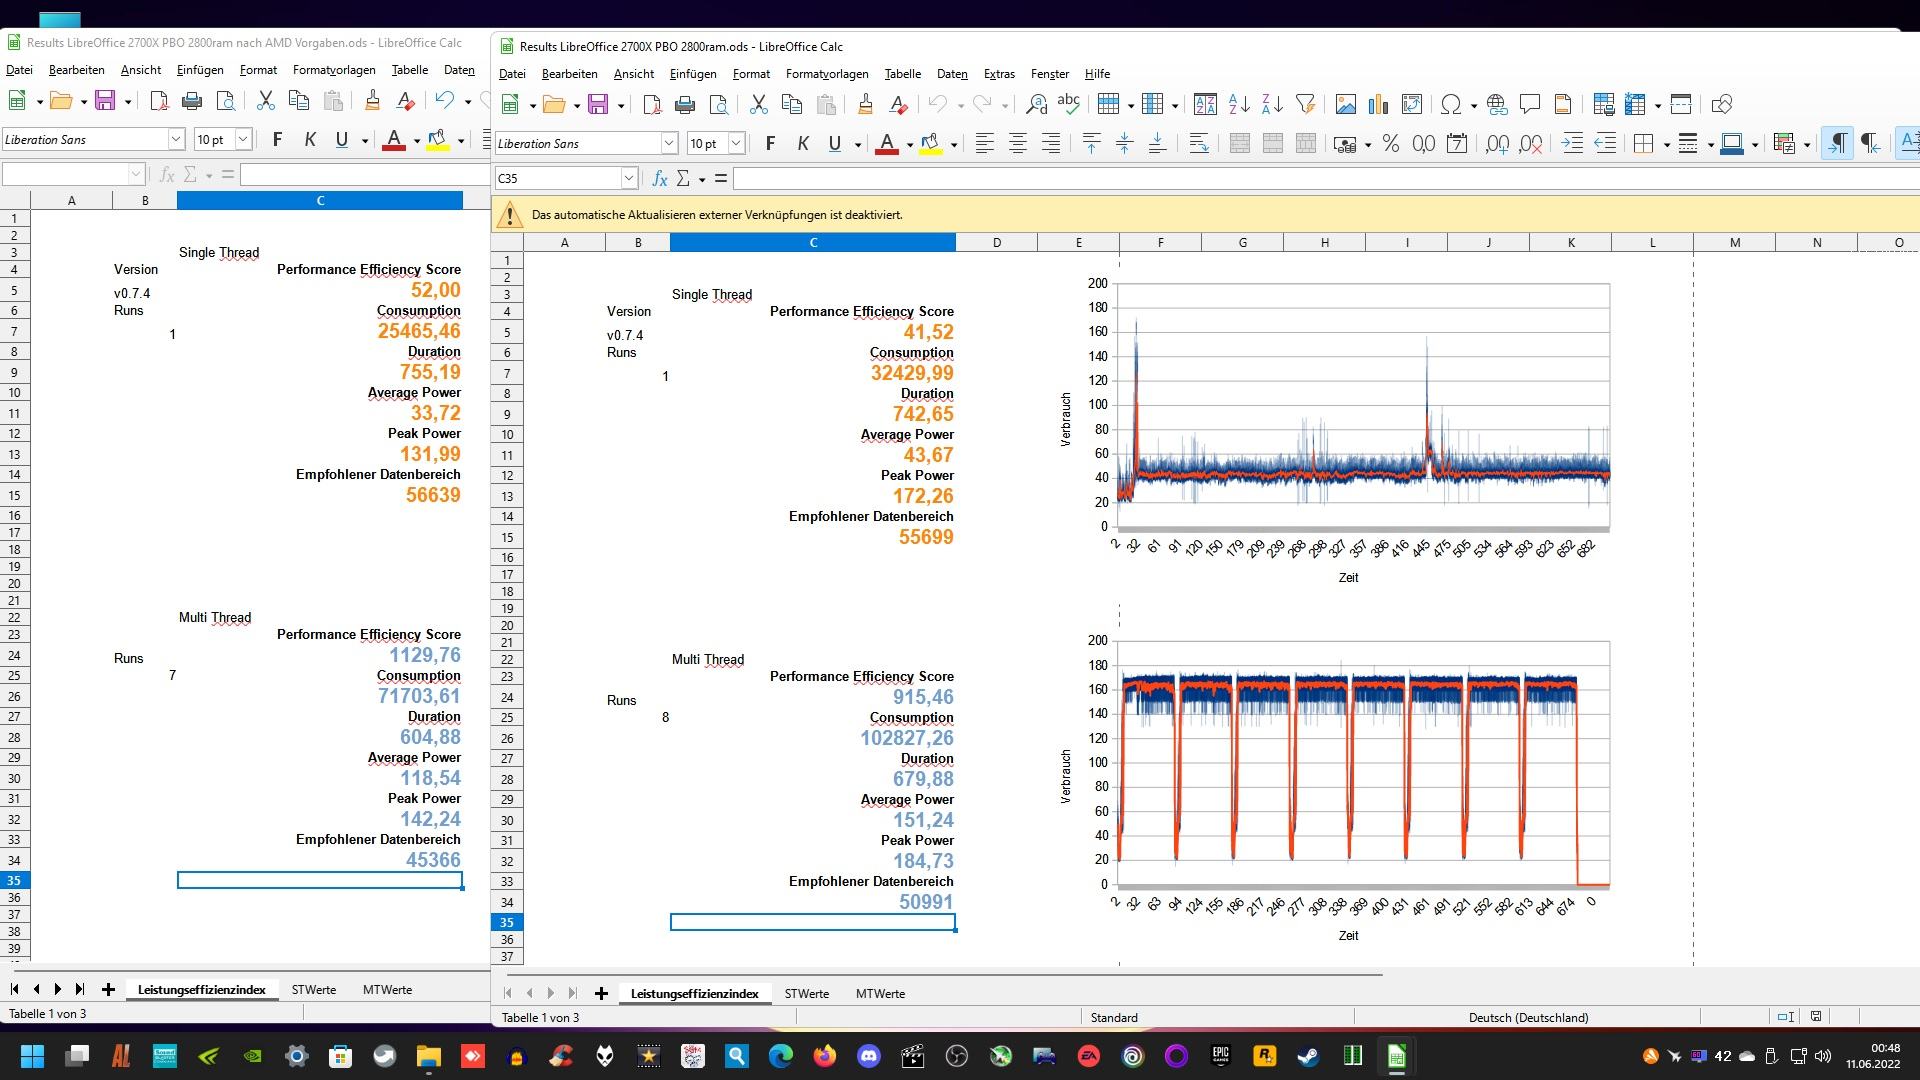Open Tabelle menu in left window

[410, 69]
